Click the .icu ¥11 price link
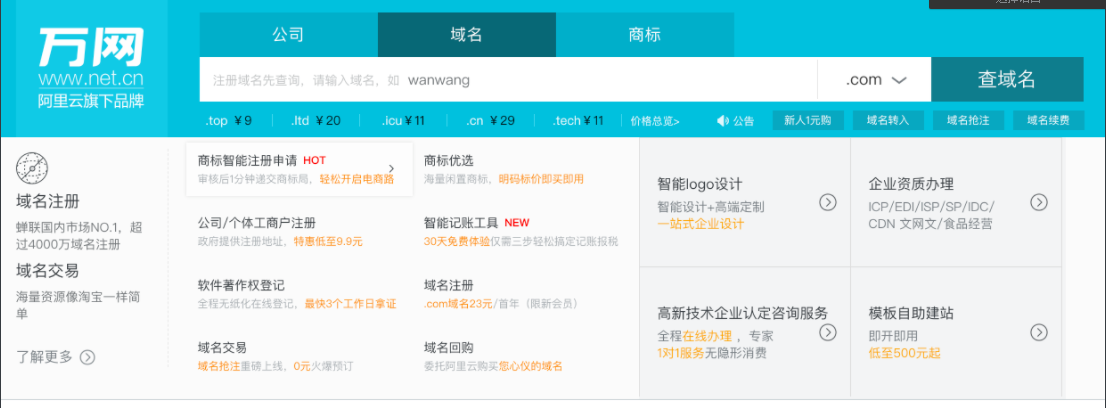 pyautogui.click(x=403, y=121)
